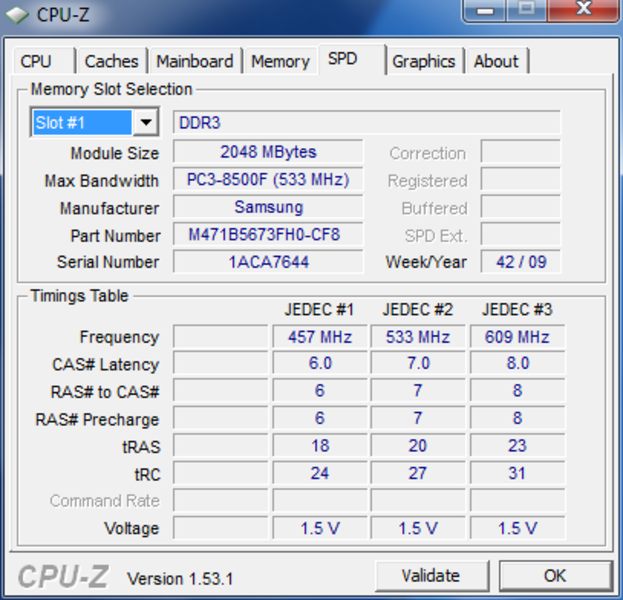
Task: Click the OK button
Action: 555,575
